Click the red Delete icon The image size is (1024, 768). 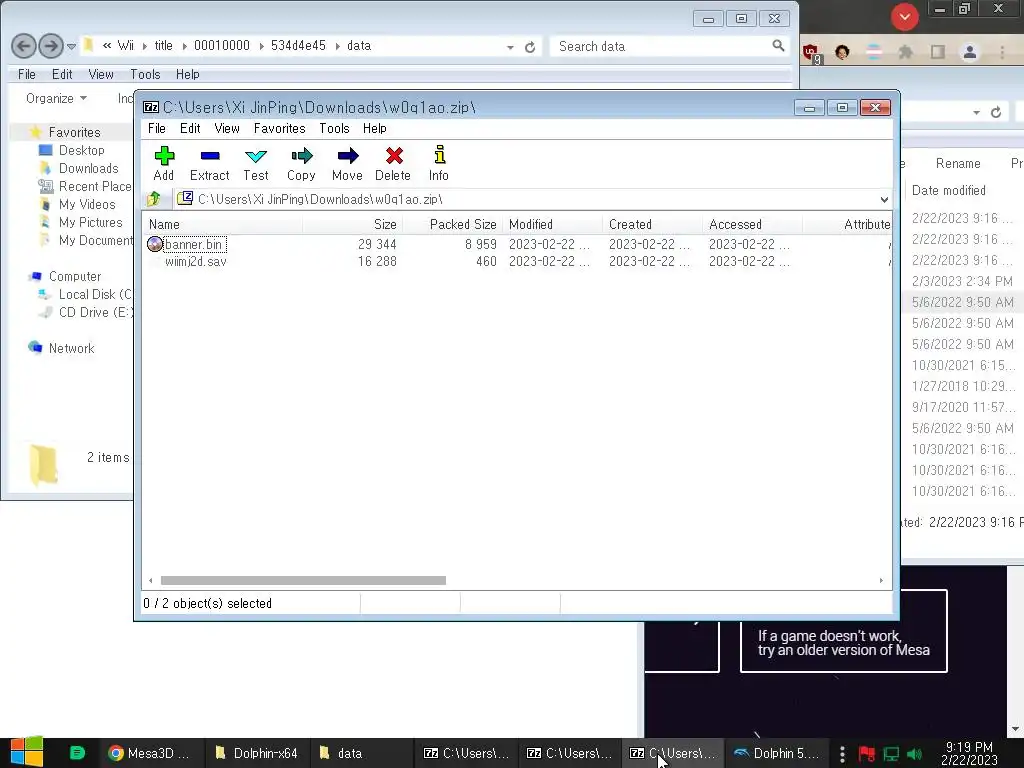[x=393, y=163]
